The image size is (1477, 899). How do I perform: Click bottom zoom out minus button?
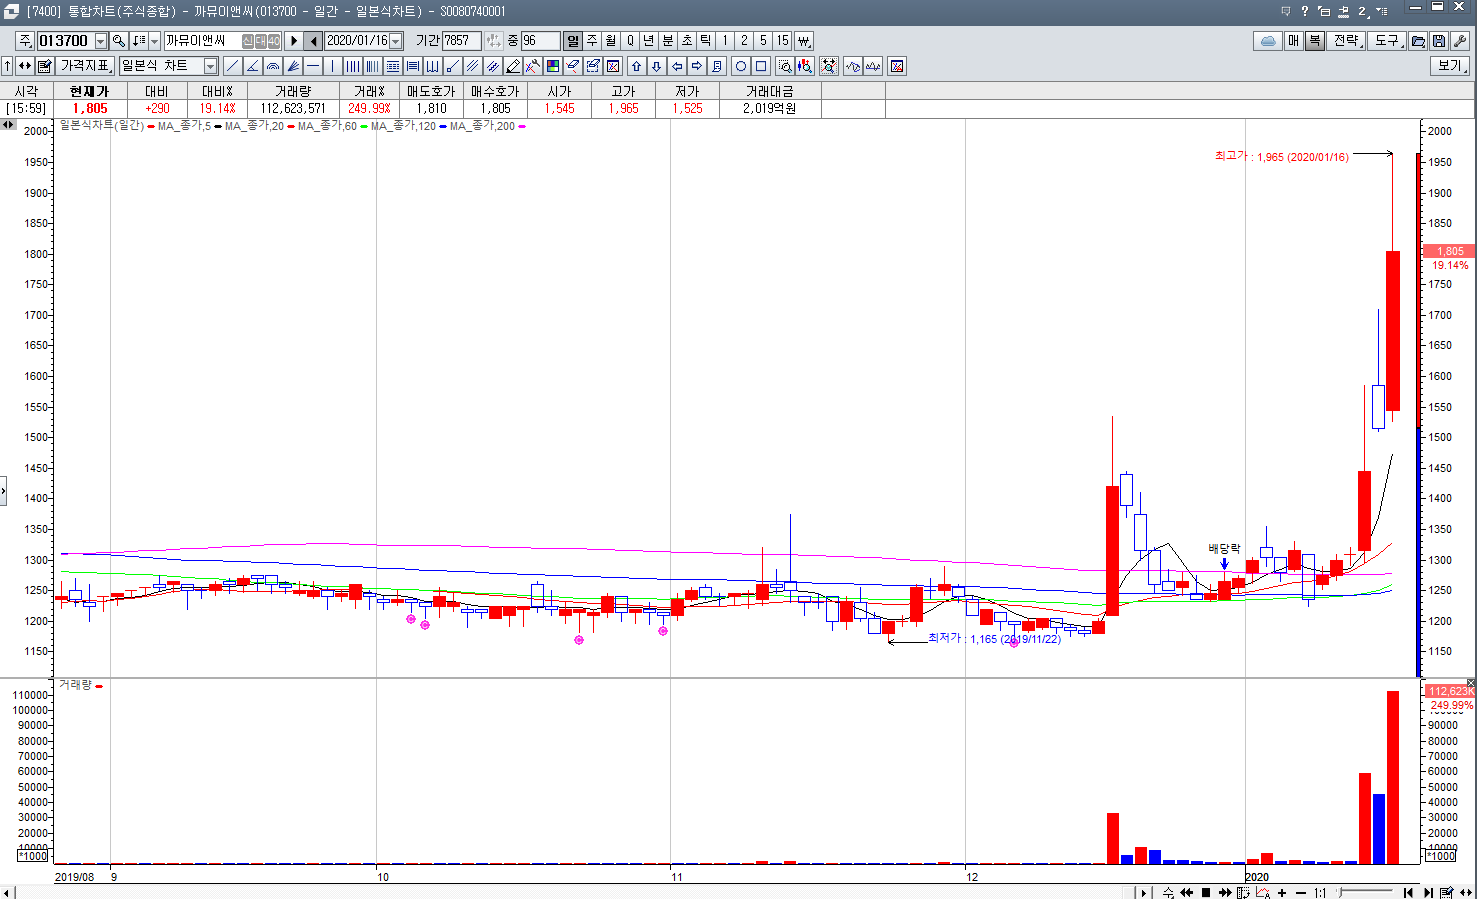tap(1300, 892)
